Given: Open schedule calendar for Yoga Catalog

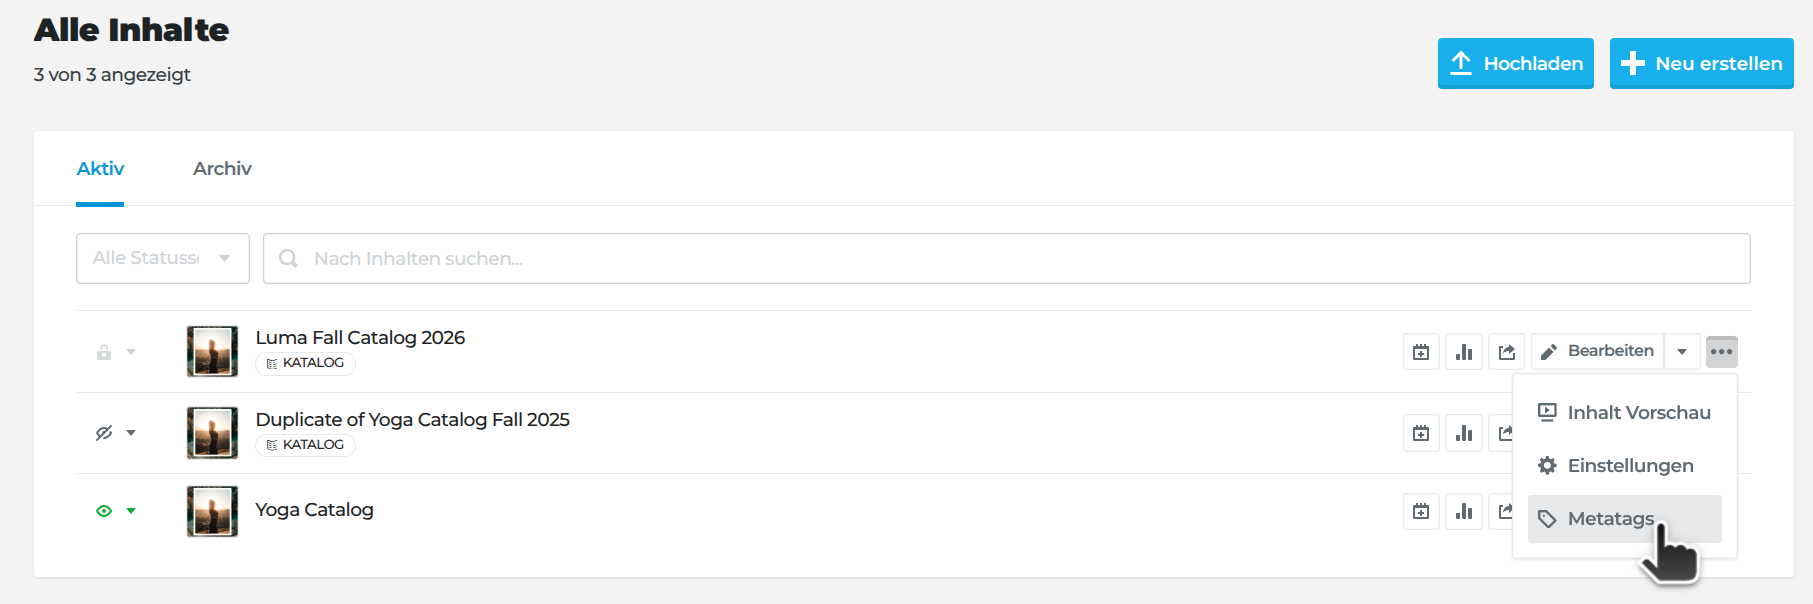Looking at the screenshot, I should 1421,511.
